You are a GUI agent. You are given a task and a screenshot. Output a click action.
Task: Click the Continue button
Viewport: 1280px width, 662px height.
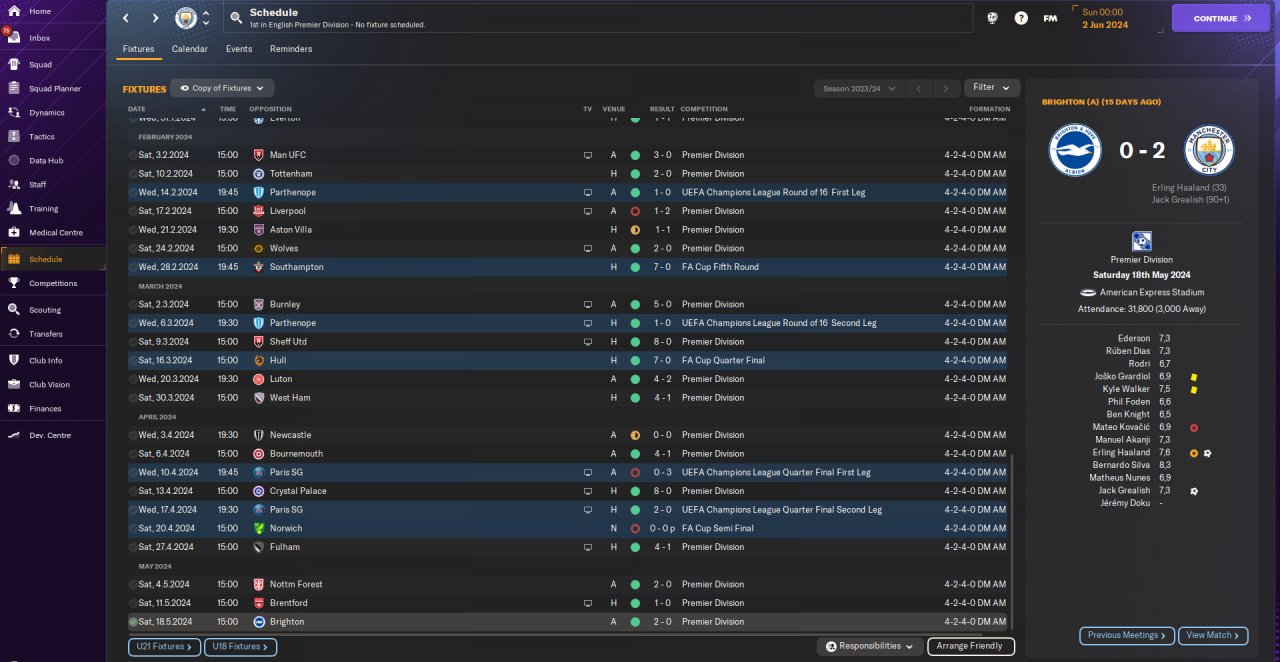click(x=1221, y=18)
